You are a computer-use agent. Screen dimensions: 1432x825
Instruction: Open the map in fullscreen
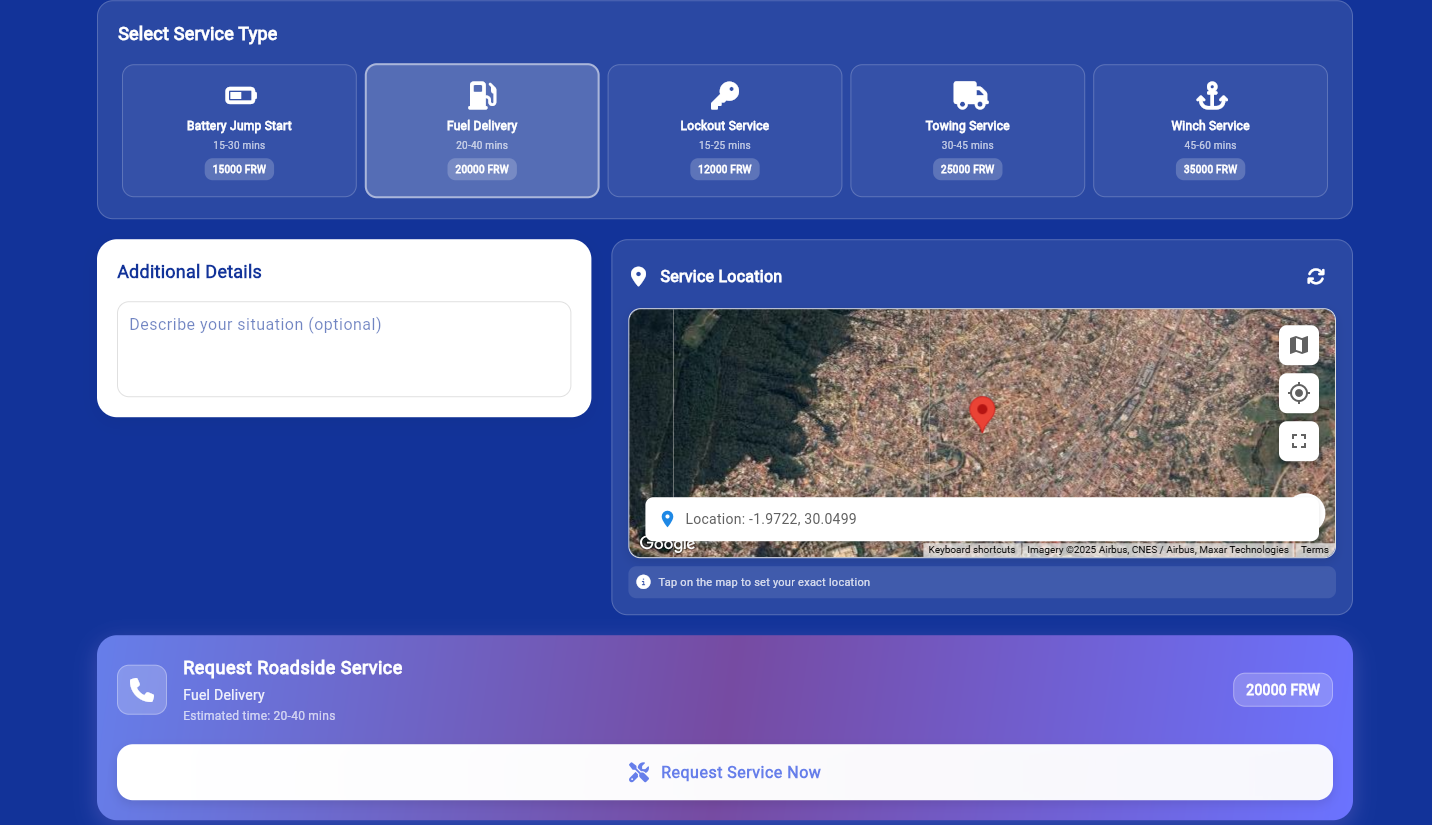(x=1298, y=441)
